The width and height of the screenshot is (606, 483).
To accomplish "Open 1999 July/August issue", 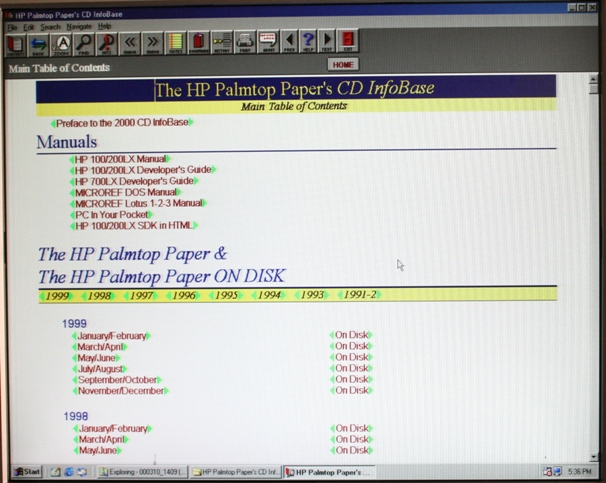I will point(100,369).
